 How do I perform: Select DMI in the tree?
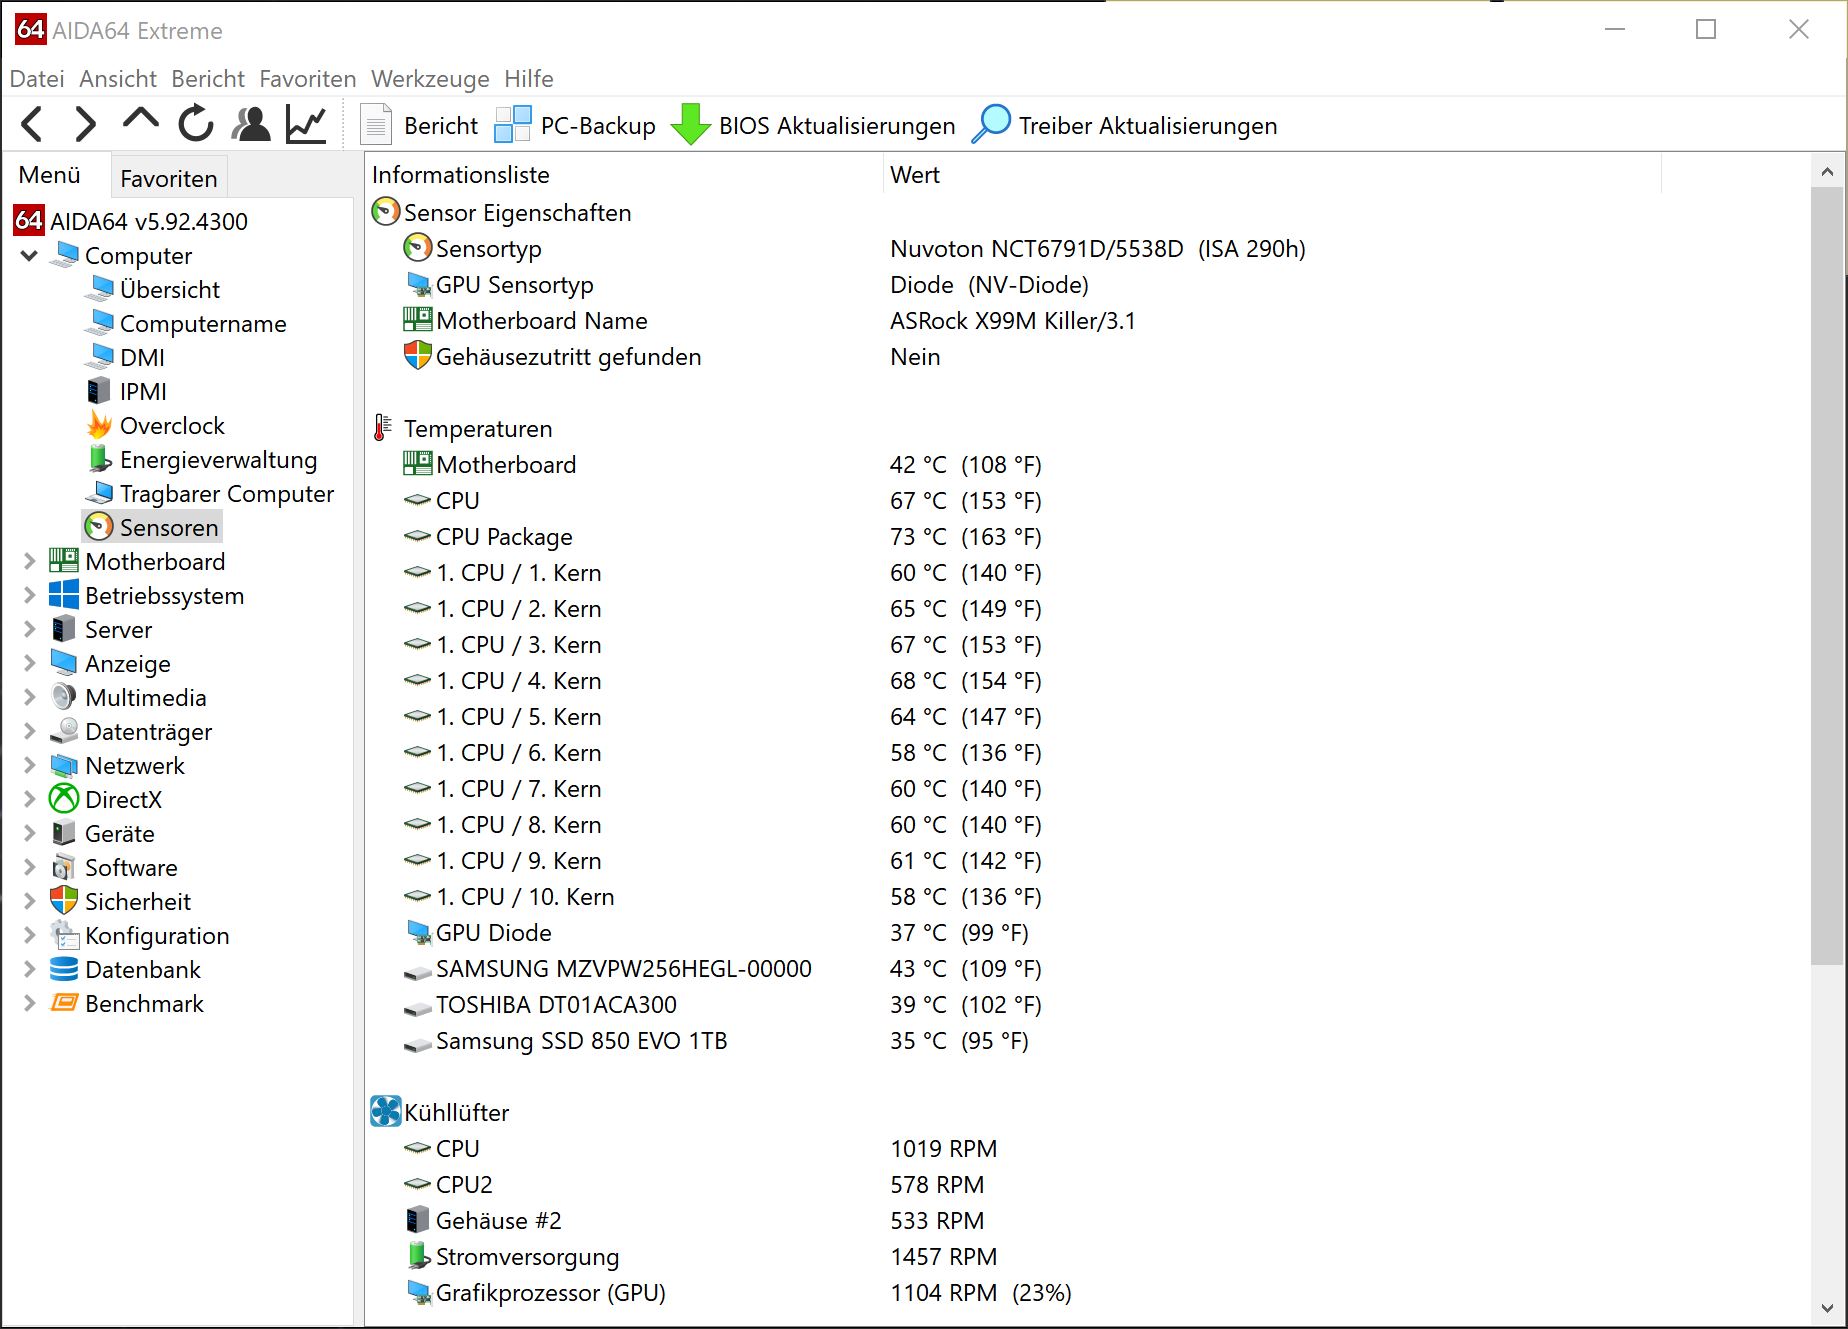click(142, 357)
